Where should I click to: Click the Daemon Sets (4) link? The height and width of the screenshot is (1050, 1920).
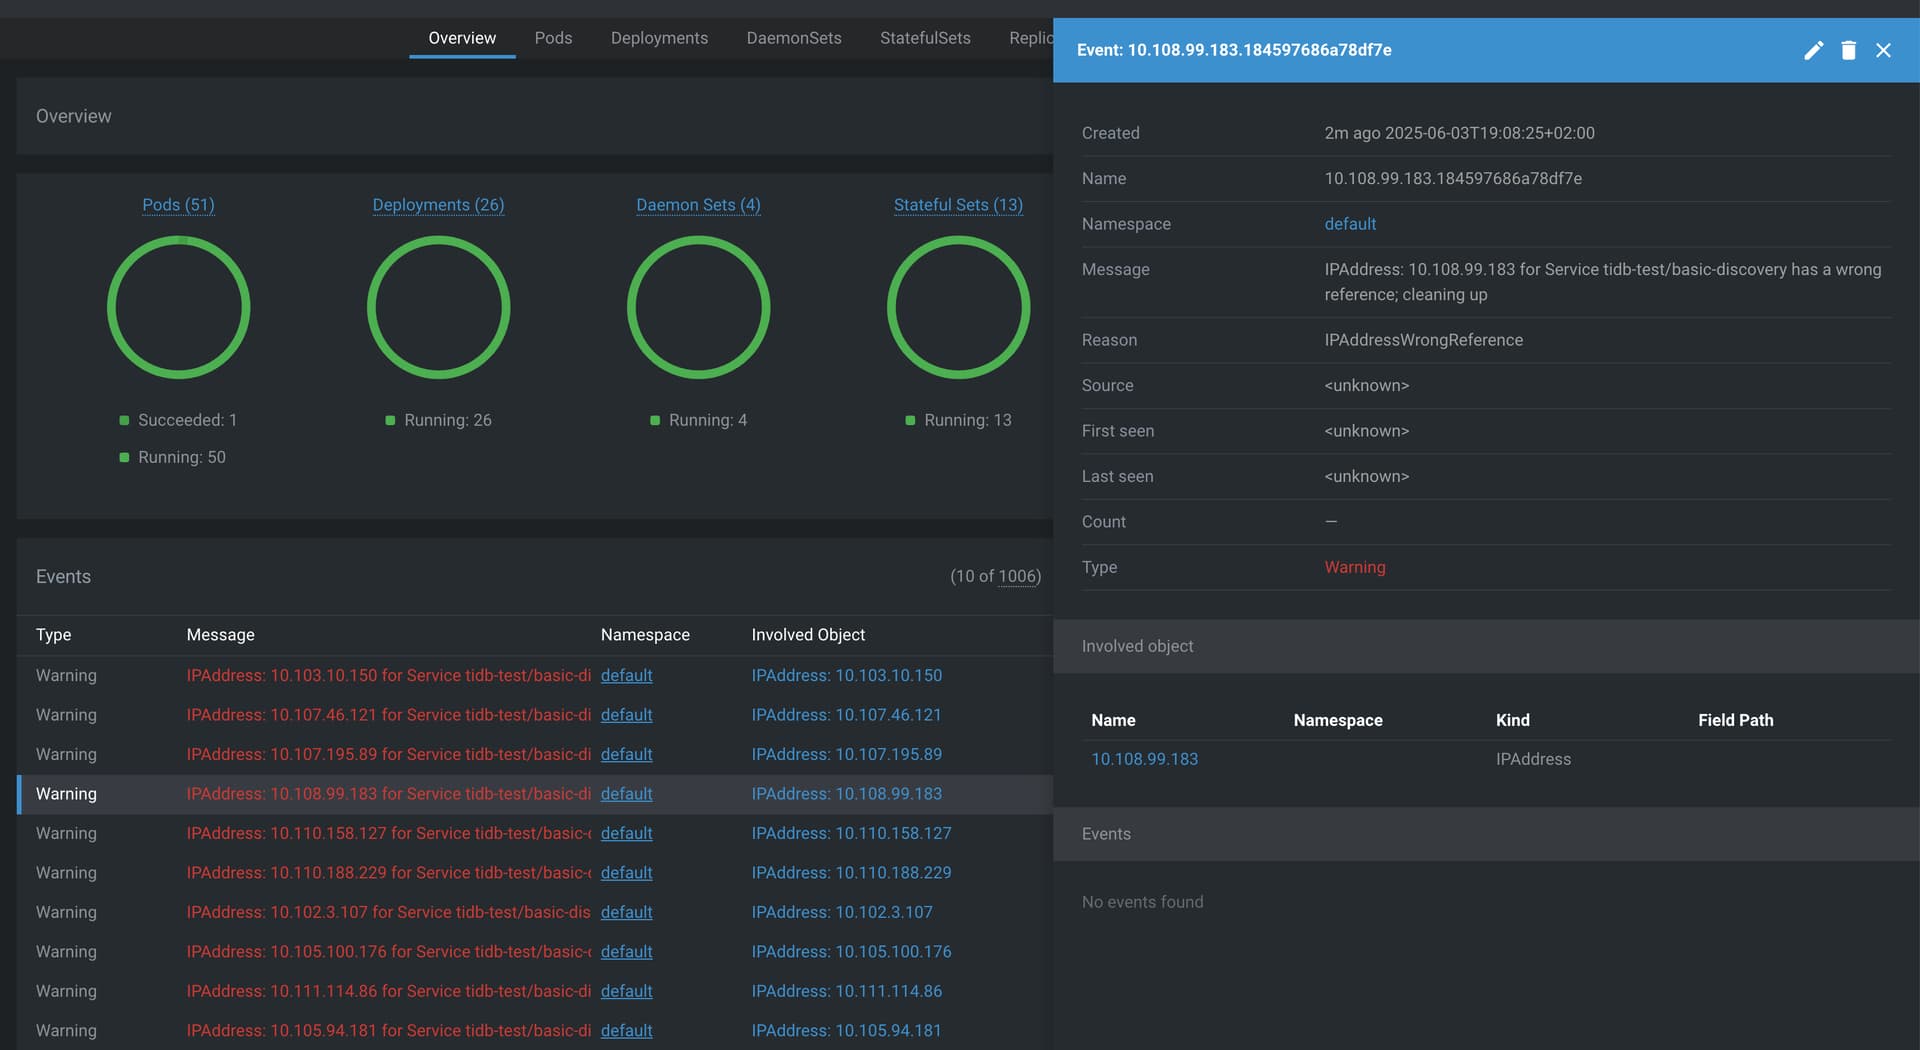(x=698, y=205)
